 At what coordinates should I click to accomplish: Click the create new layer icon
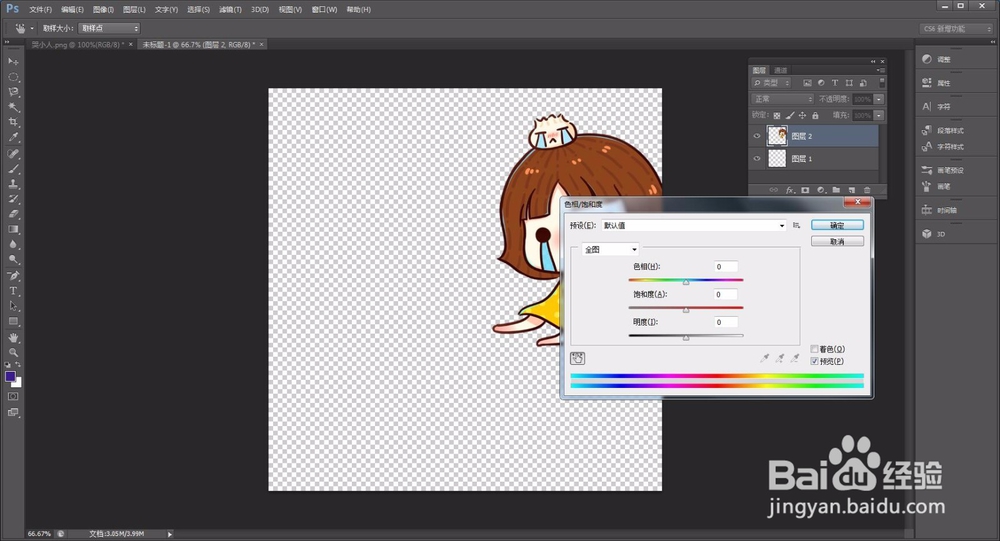pos(851,190)
